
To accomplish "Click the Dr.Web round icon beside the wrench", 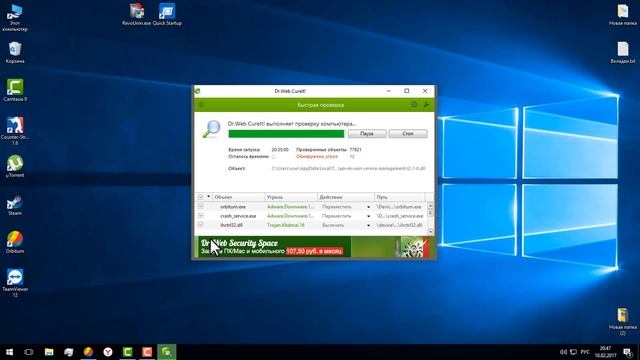I will [x=414, y=105].
